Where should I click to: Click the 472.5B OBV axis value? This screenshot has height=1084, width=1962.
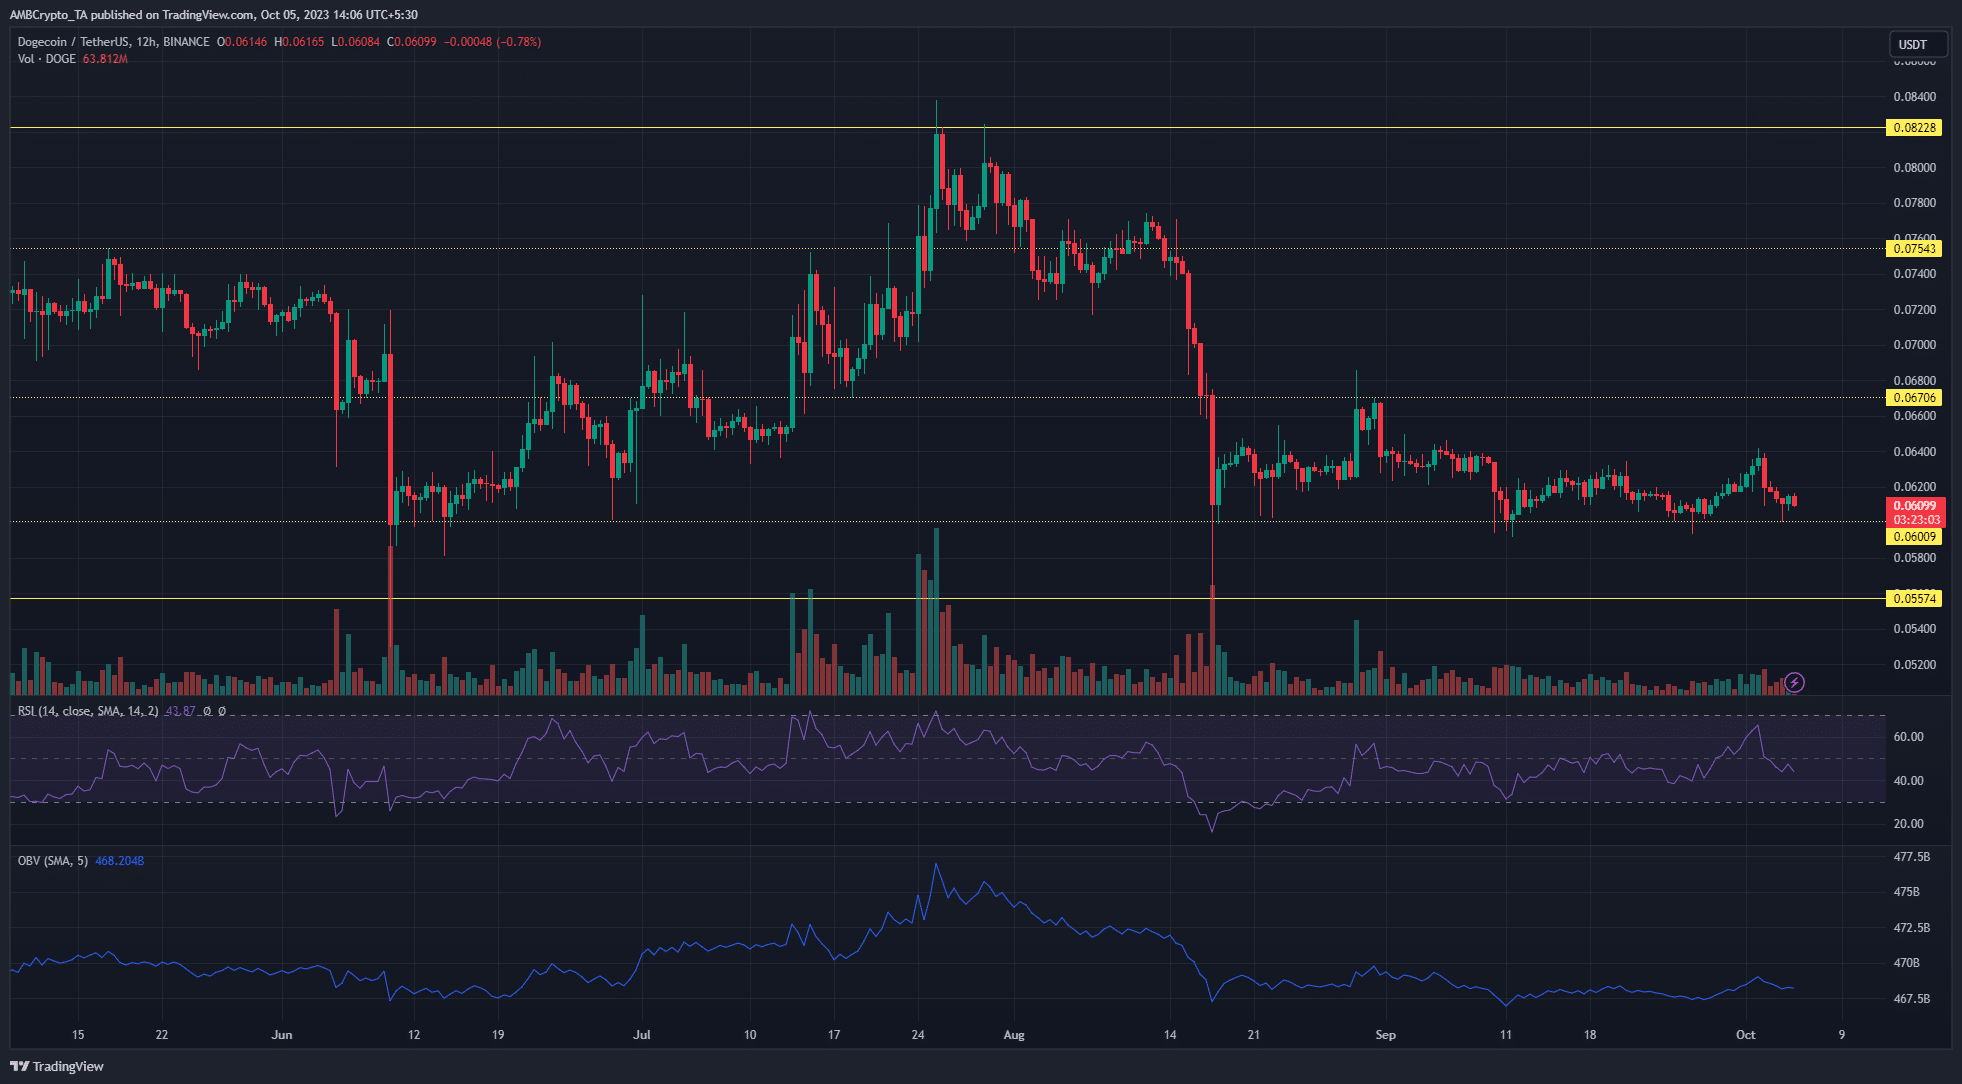[1912, 928]
